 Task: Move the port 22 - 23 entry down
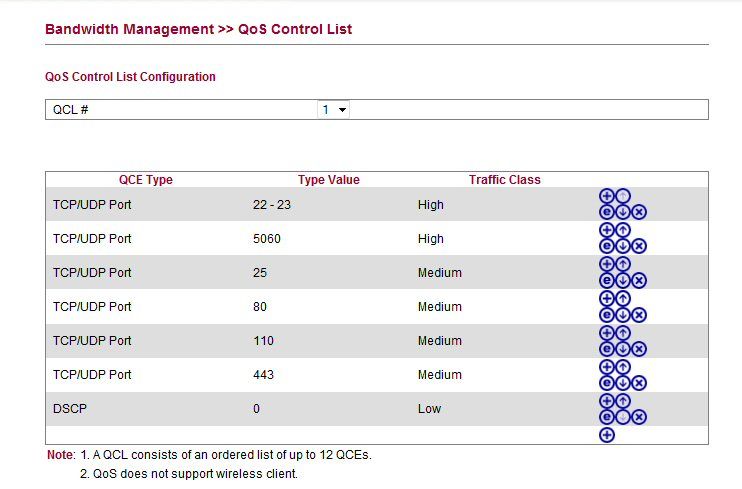623,212
